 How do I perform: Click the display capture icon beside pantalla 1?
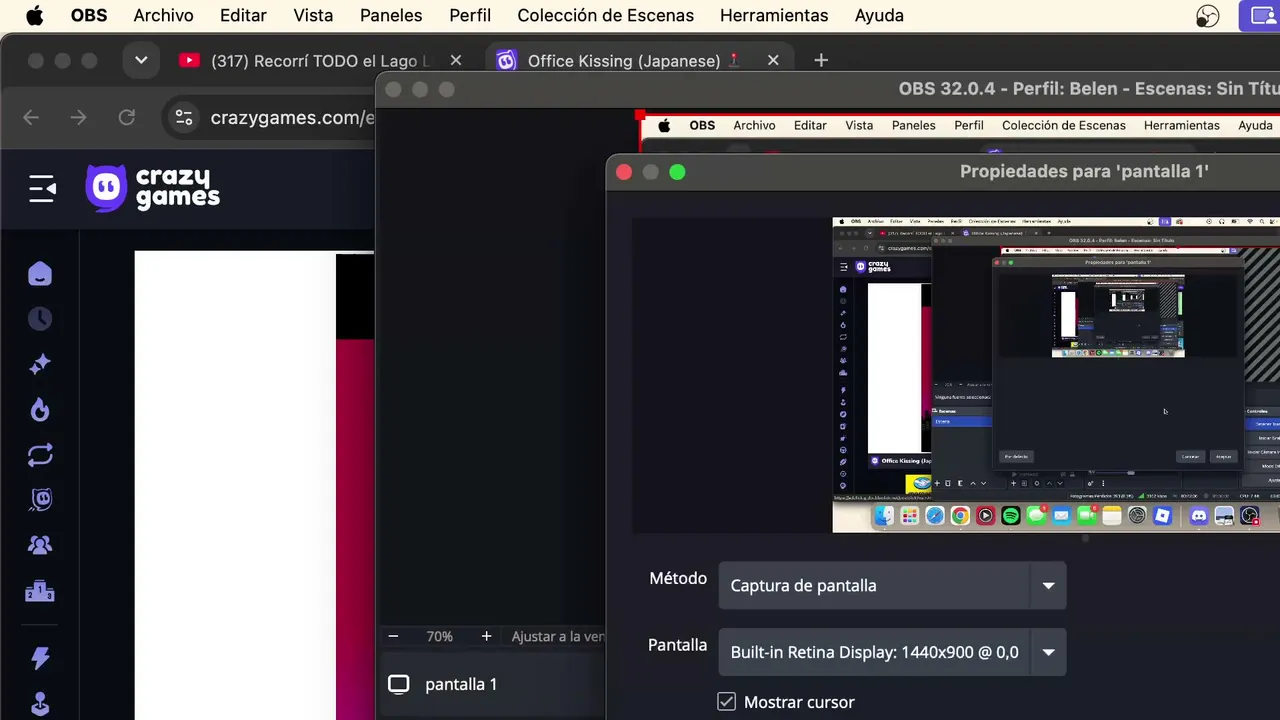[x=399, y=684]
